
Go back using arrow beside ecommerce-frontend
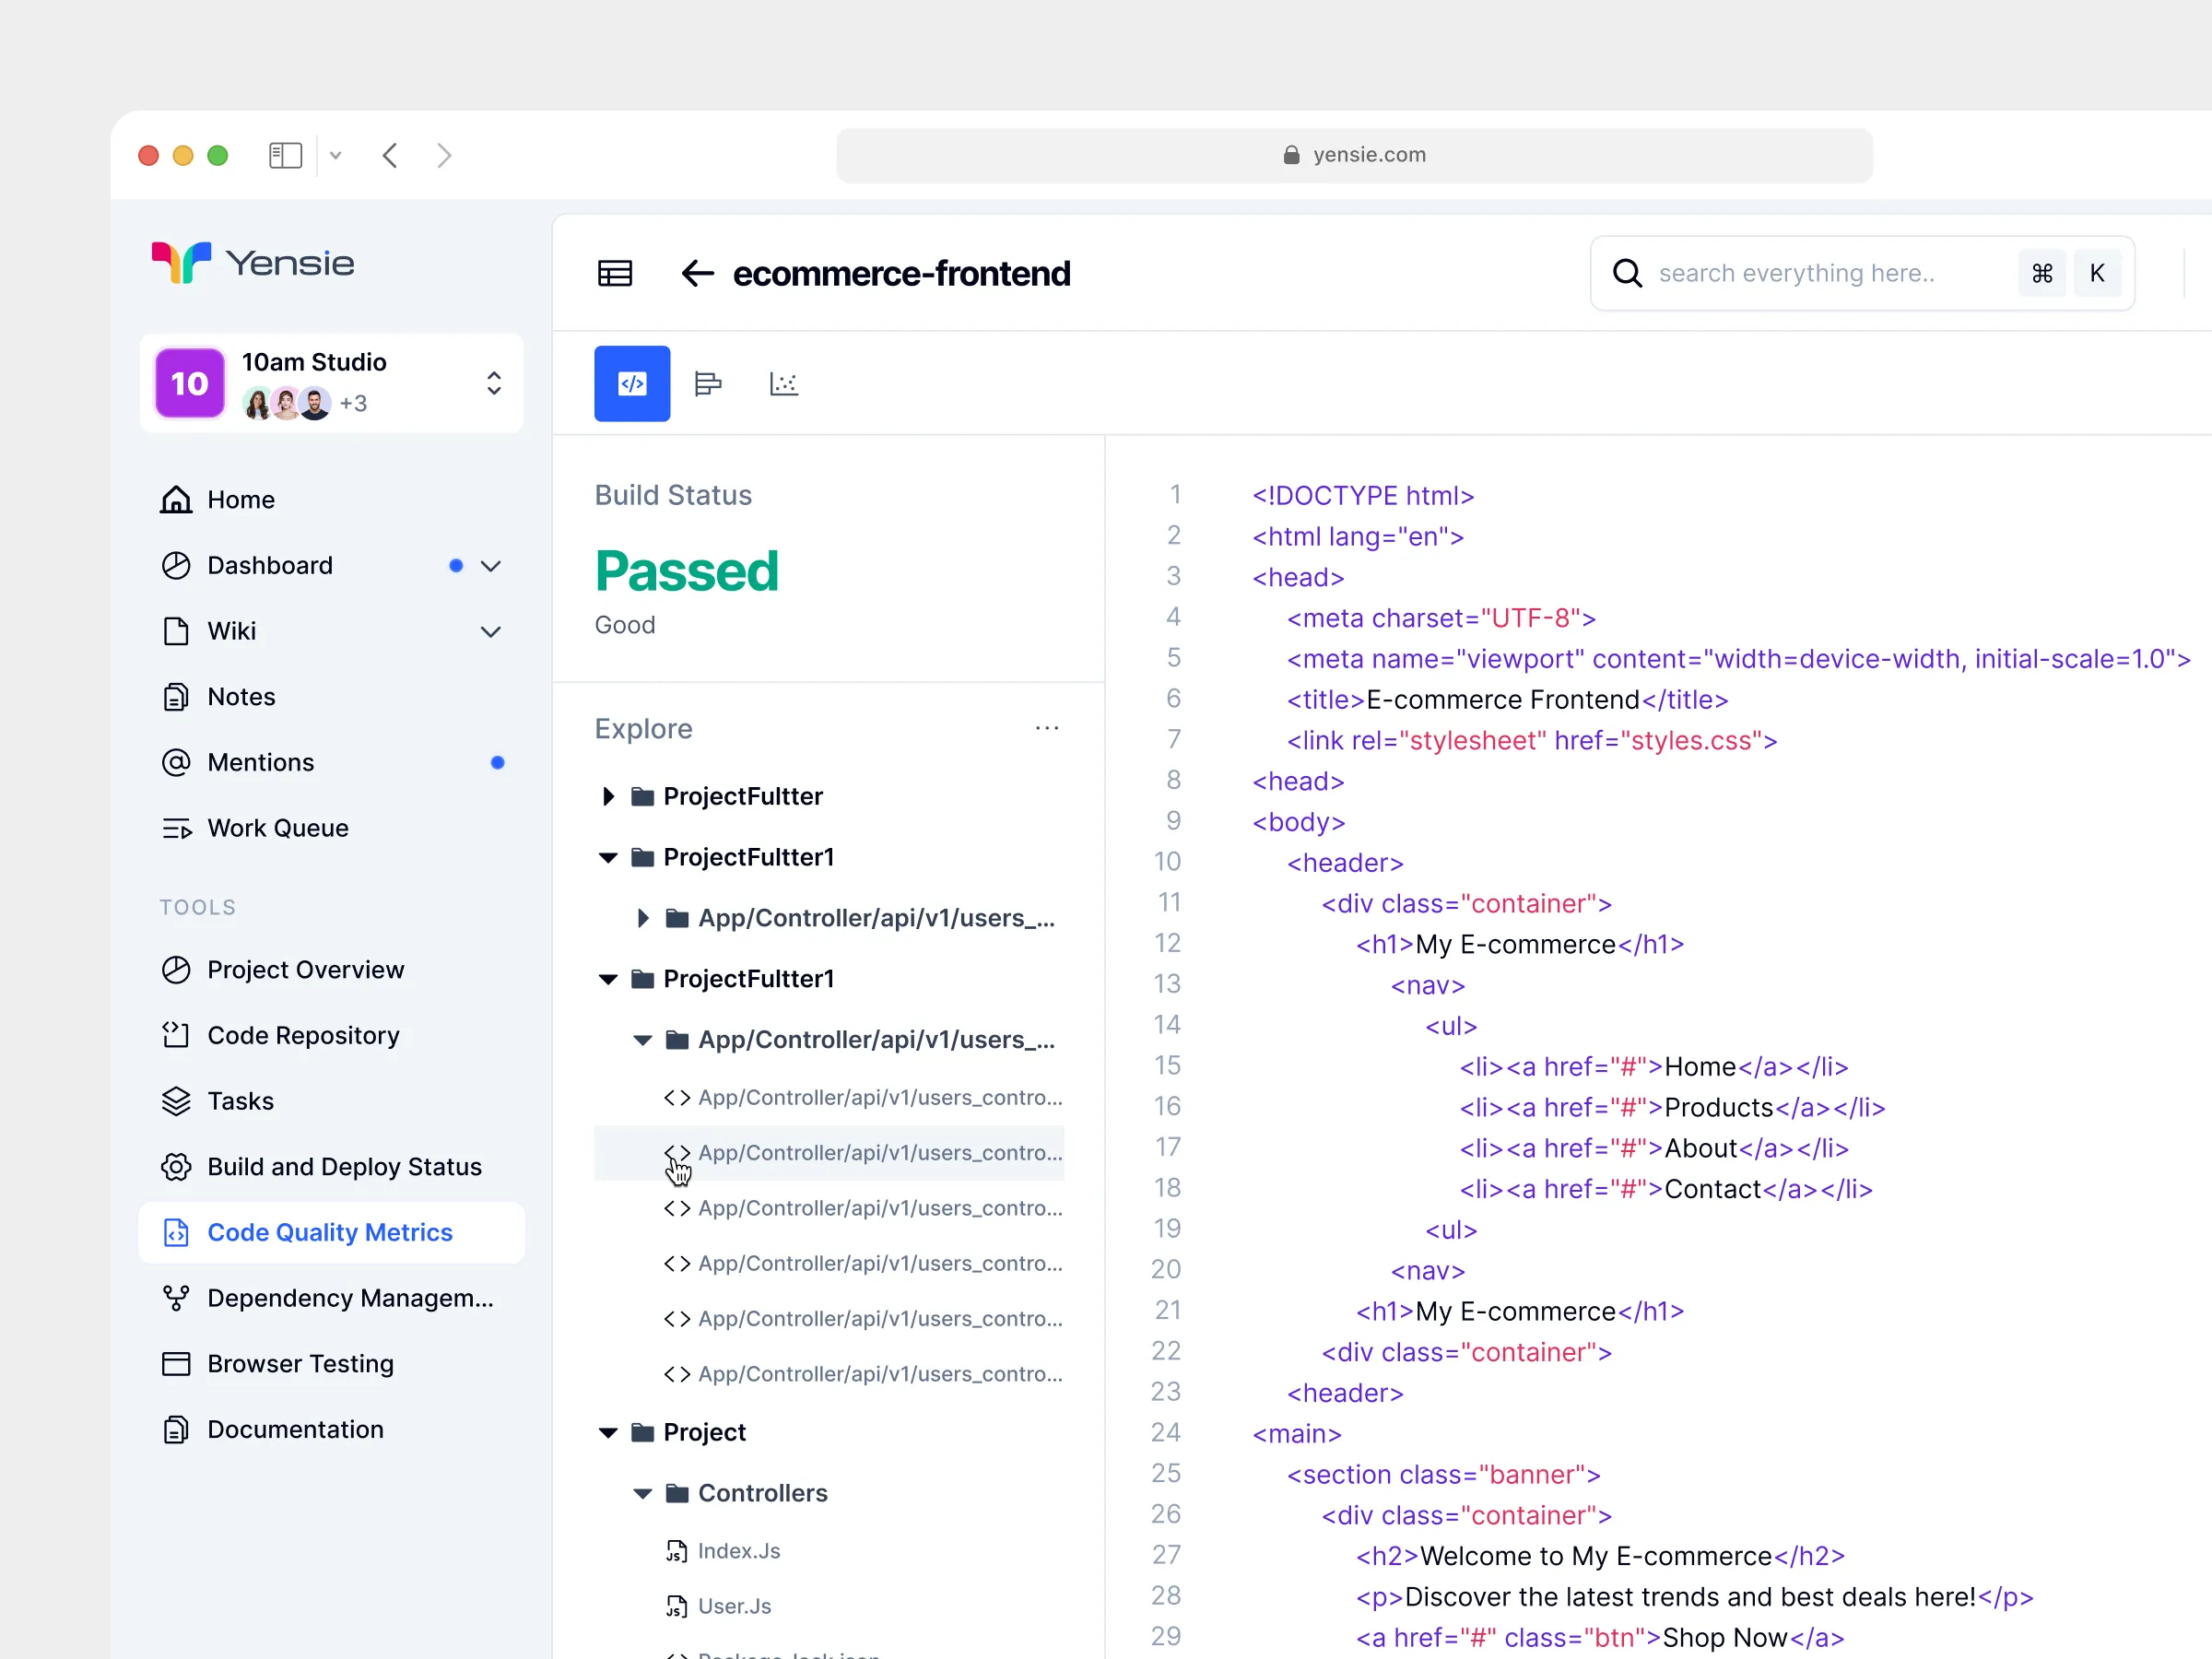[697, 273]
